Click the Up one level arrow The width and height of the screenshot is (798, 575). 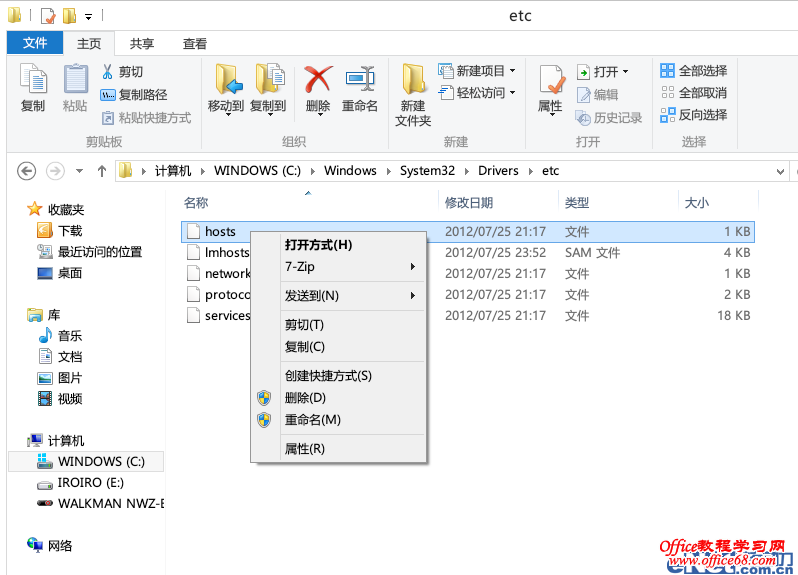[x=102, y=171]
